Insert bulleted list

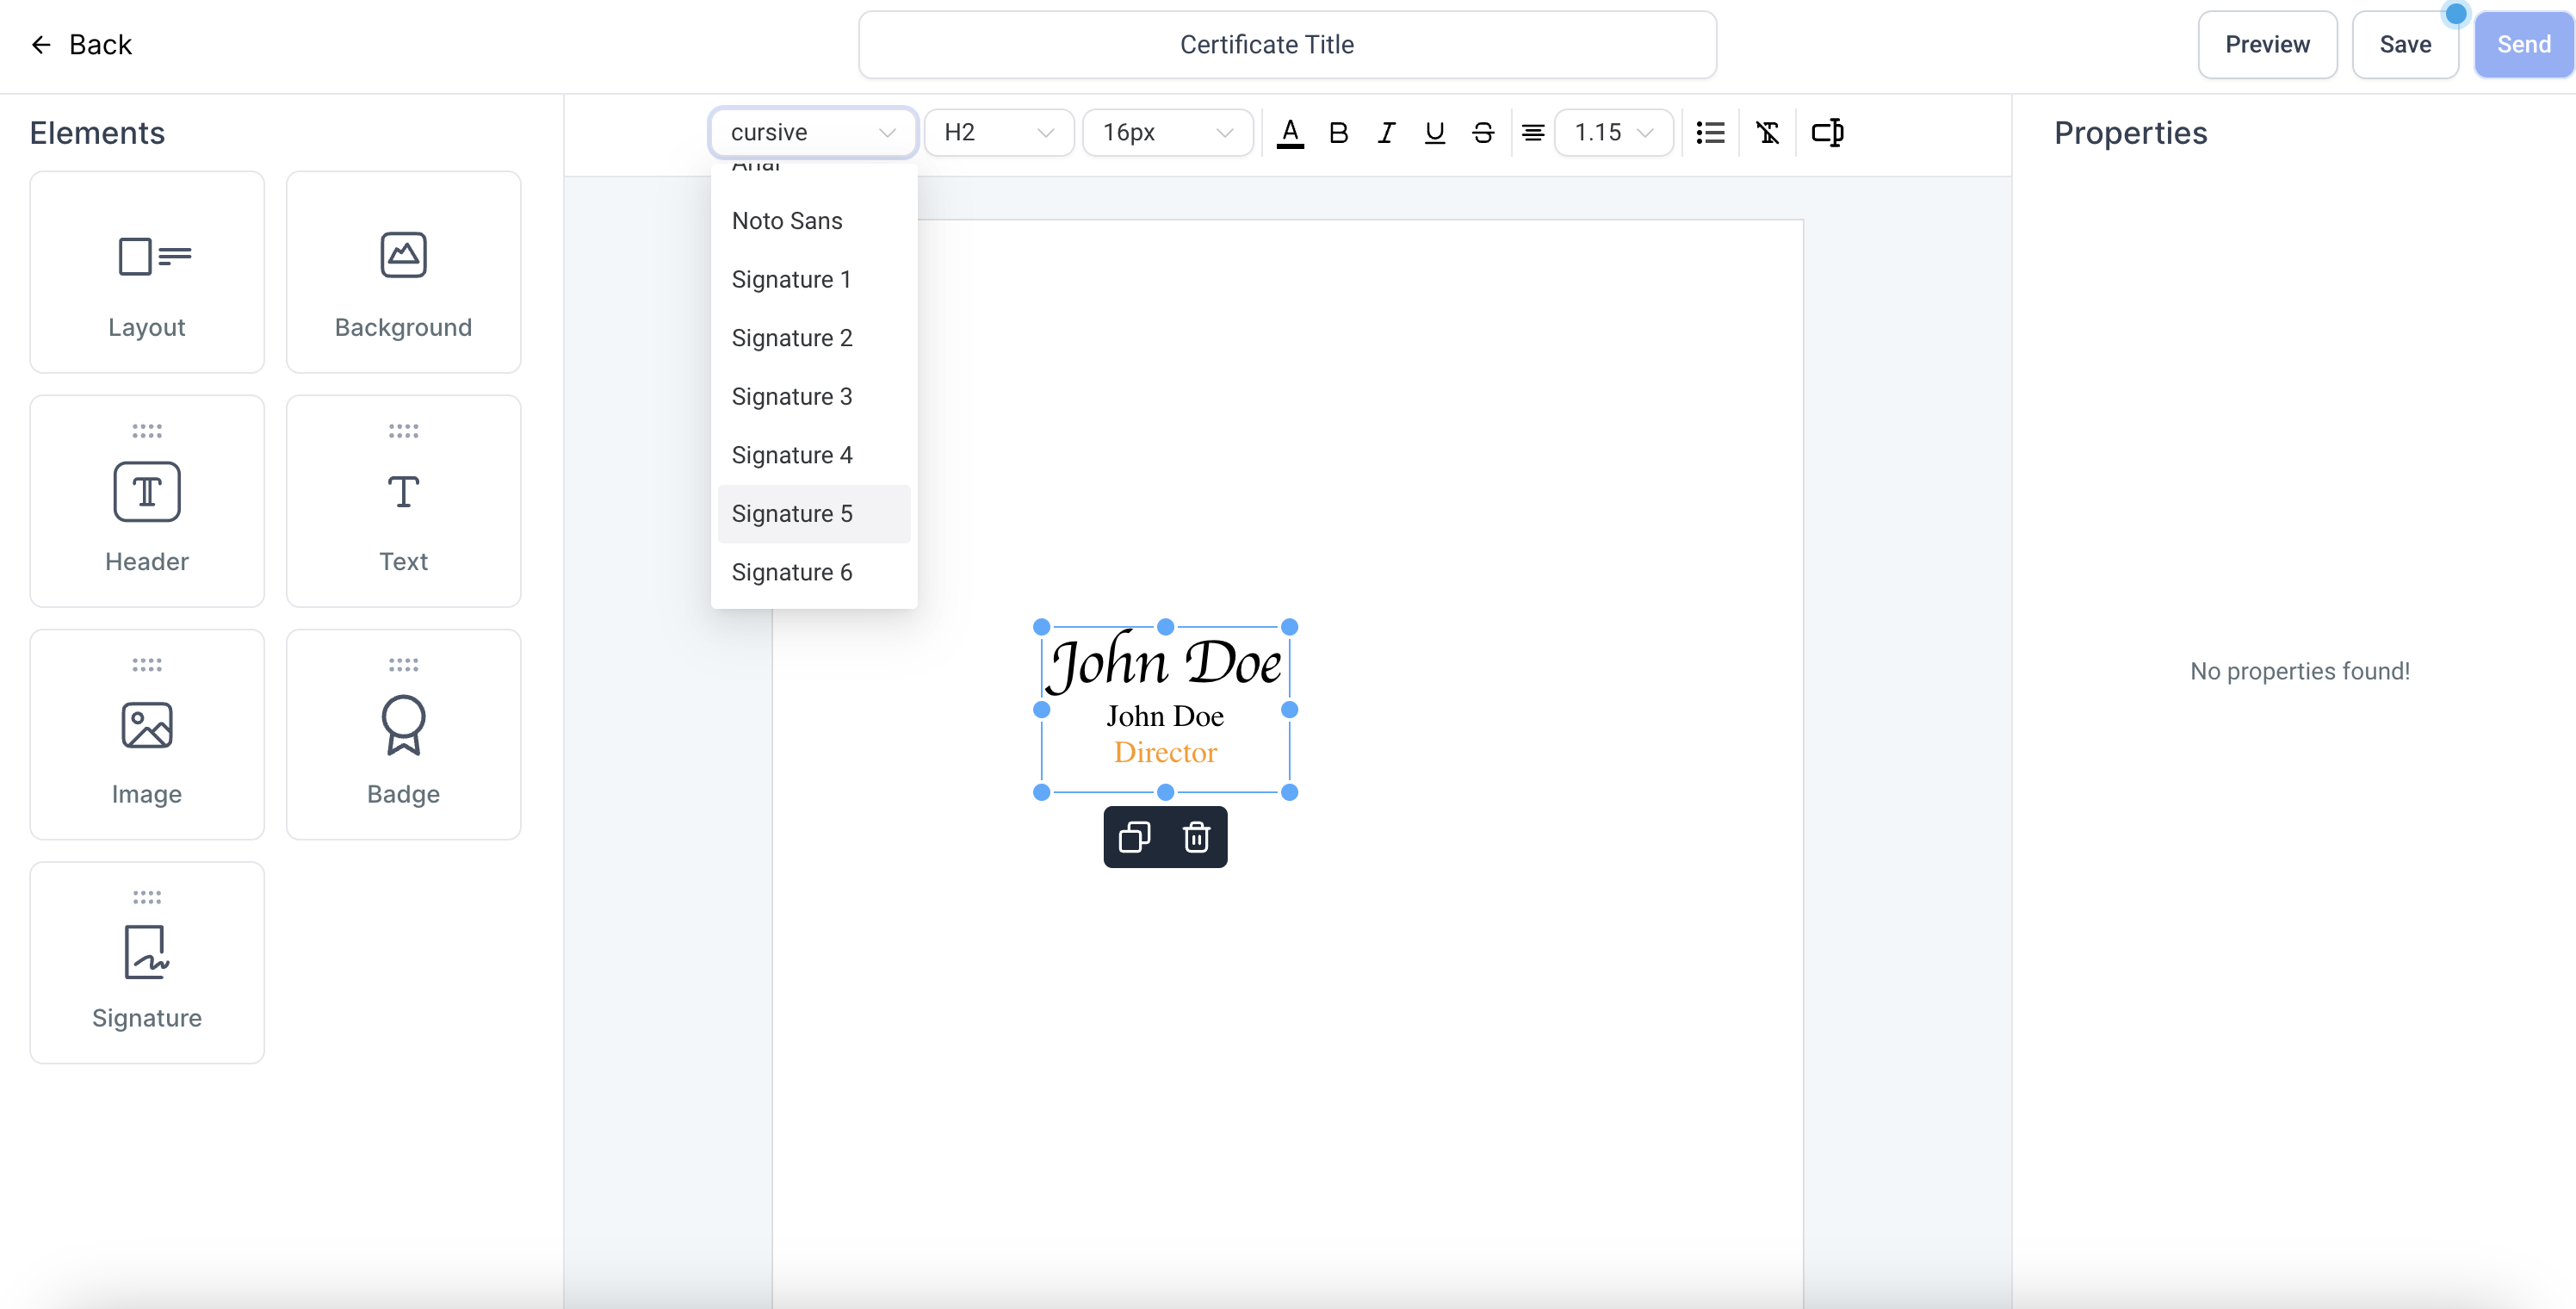coord(1710,132)
